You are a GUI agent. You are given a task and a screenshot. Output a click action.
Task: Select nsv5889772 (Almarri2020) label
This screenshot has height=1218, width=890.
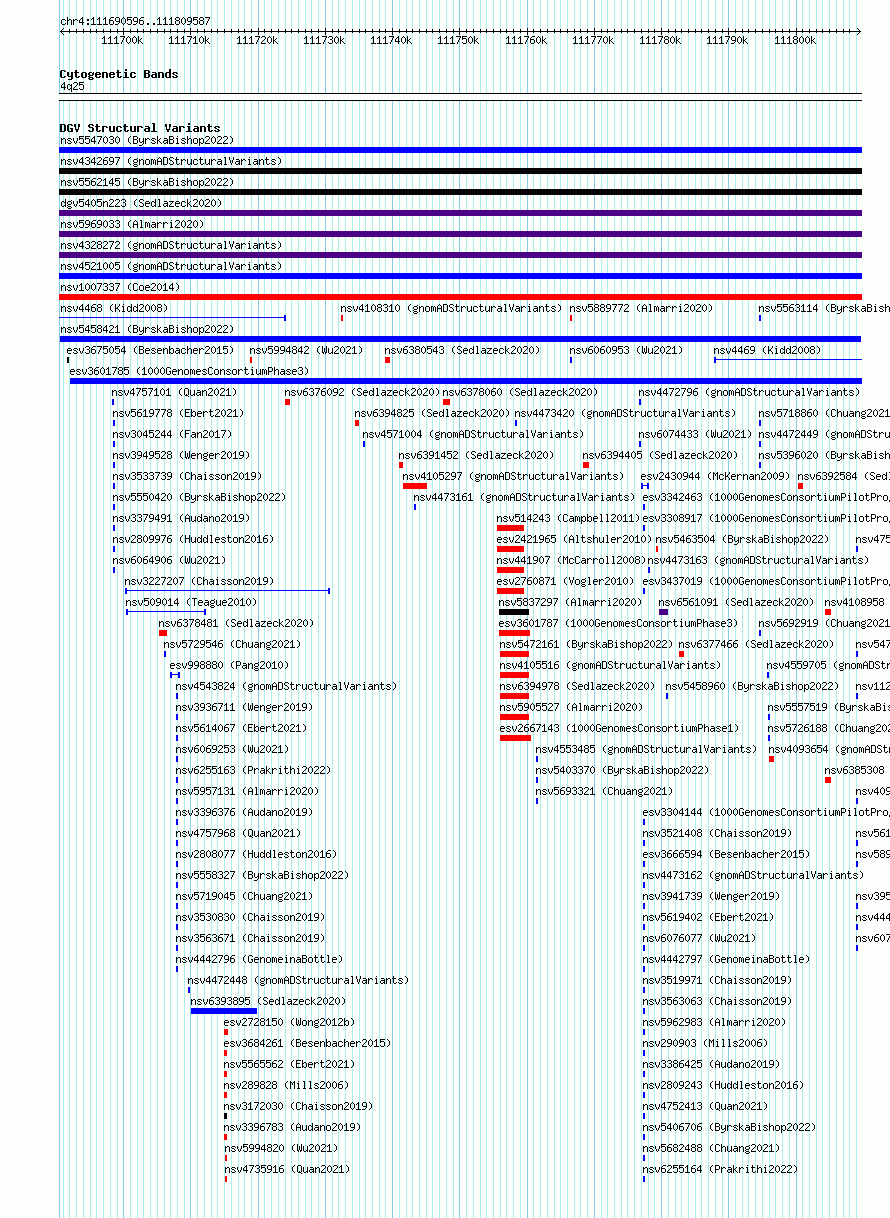click(x=641, y=308)
